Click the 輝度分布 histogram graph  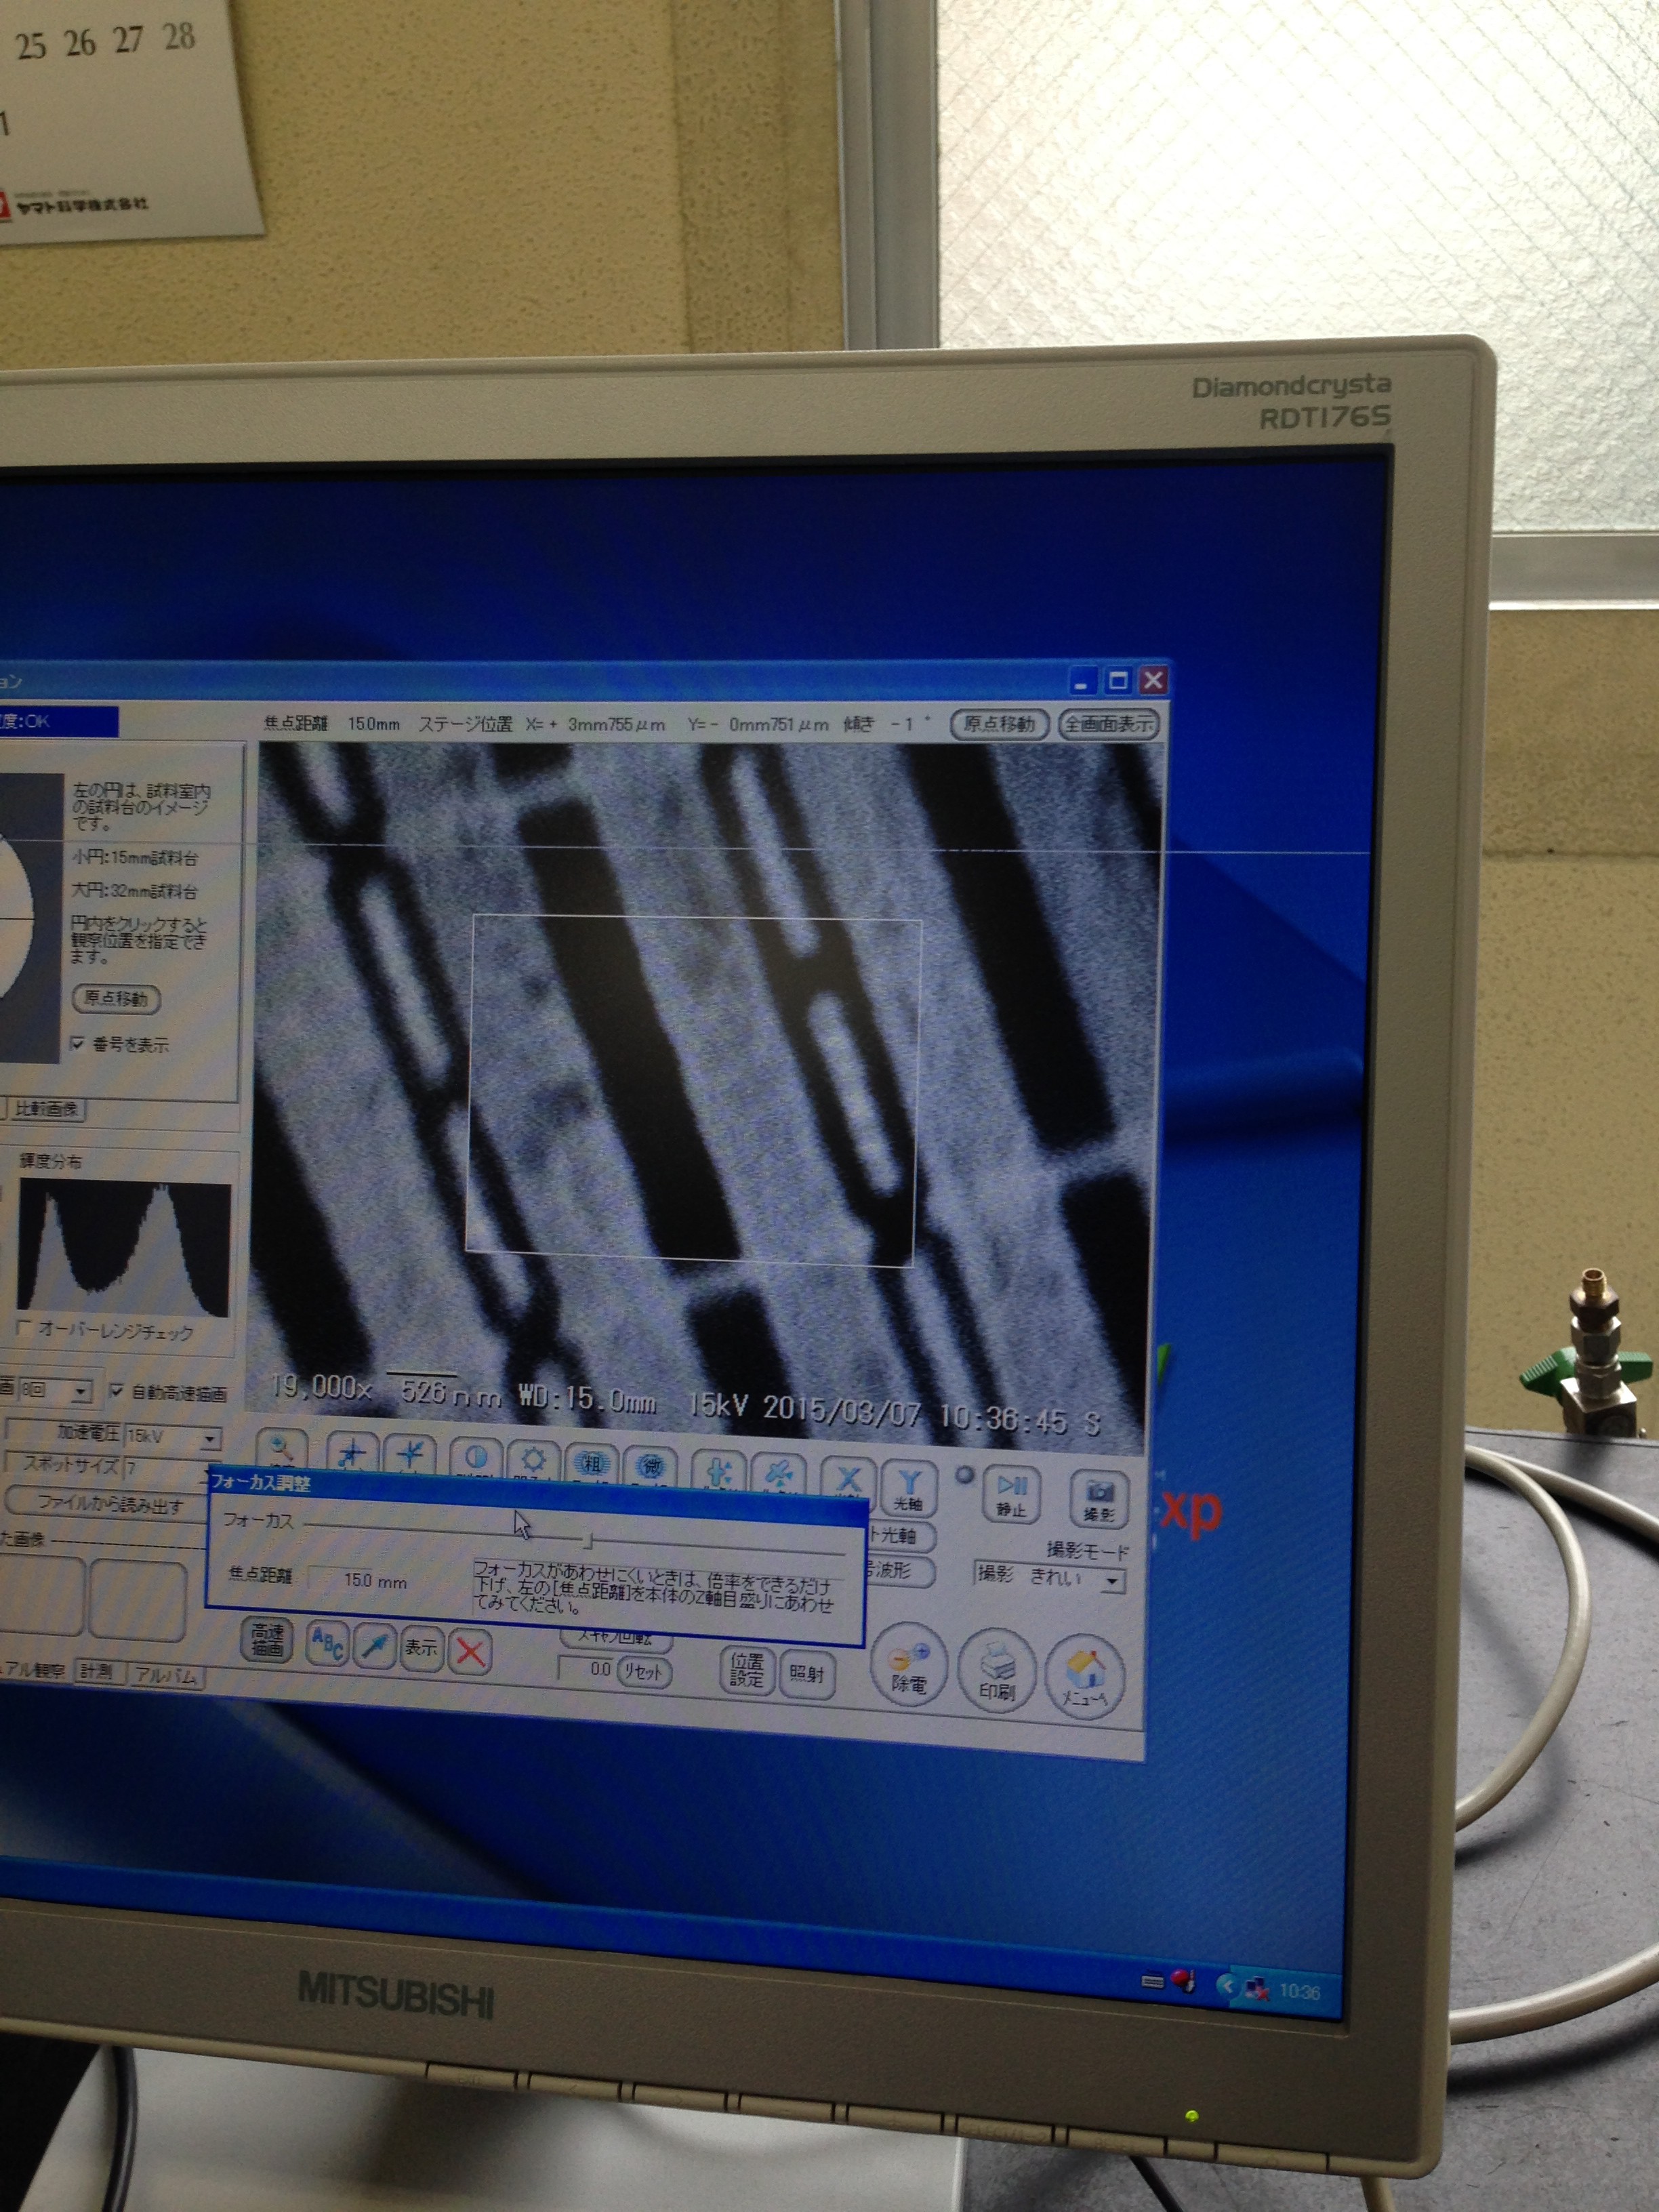(x=125, y=1247)
